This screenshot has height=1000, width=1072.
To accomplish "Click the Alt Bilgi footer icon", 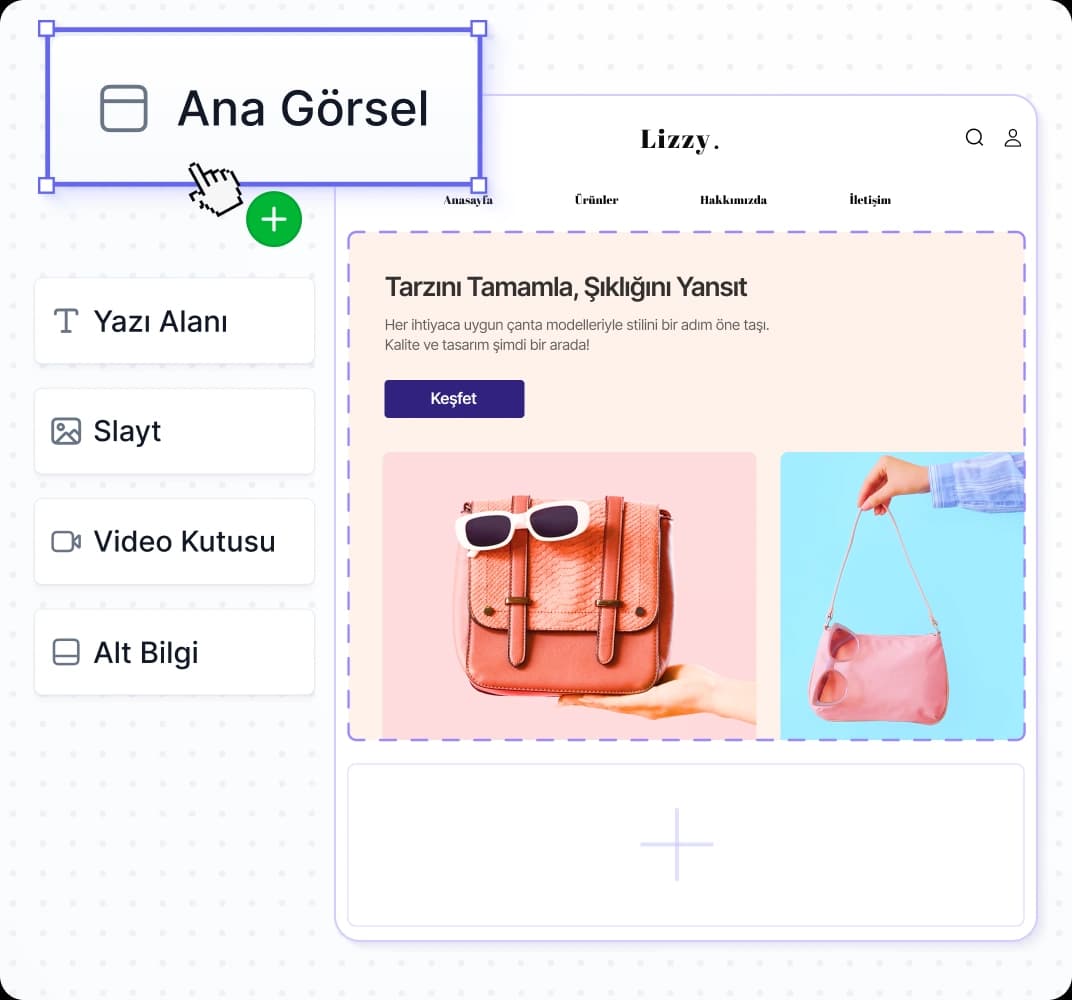I will 66,652.
